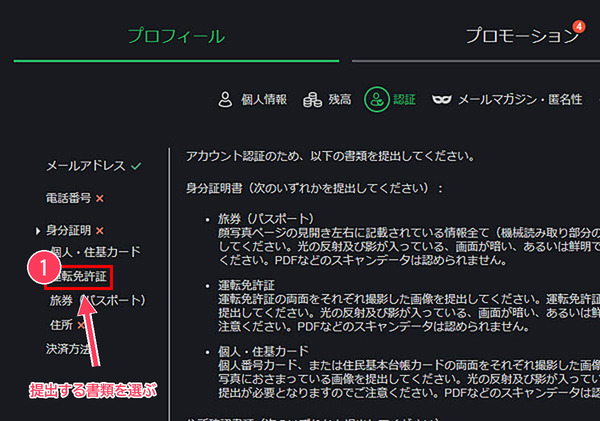Click the line starting 個人番号カード、または
Image resolution: width=600 pixels, height=421 pixels.
click(x=409, y=365)
